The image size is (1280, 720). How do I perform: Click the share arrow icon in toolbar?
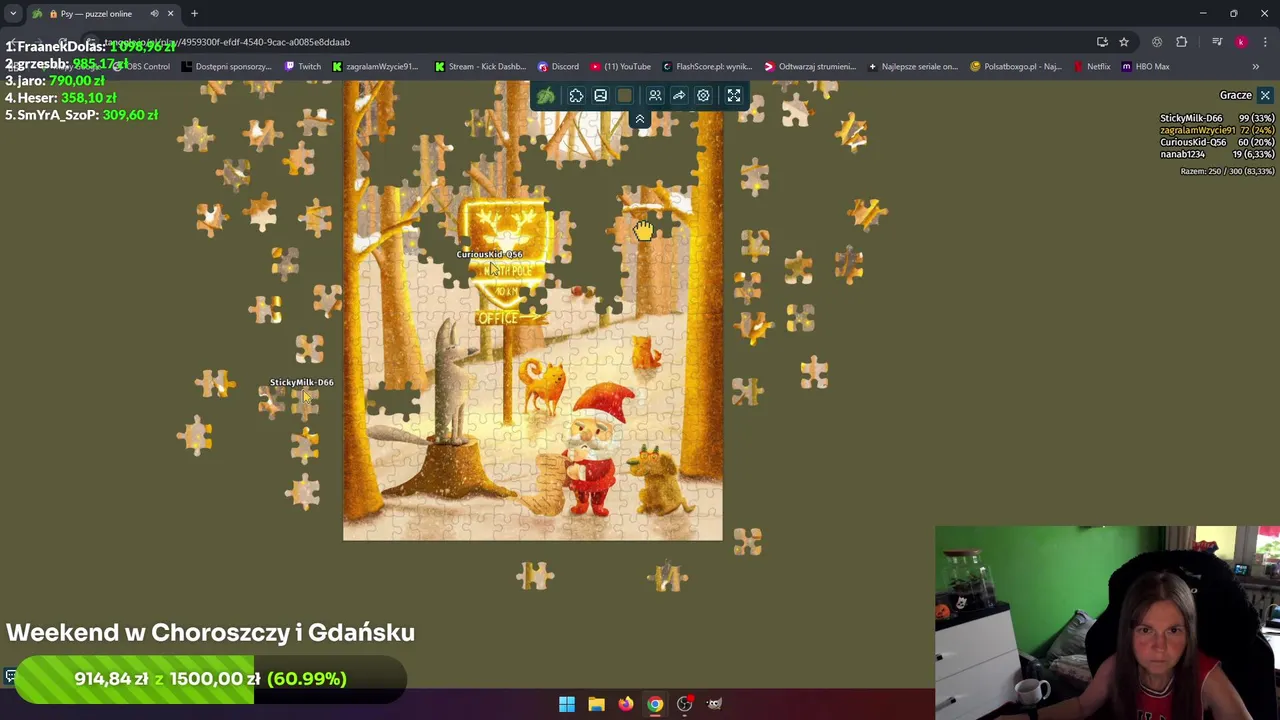679,96
